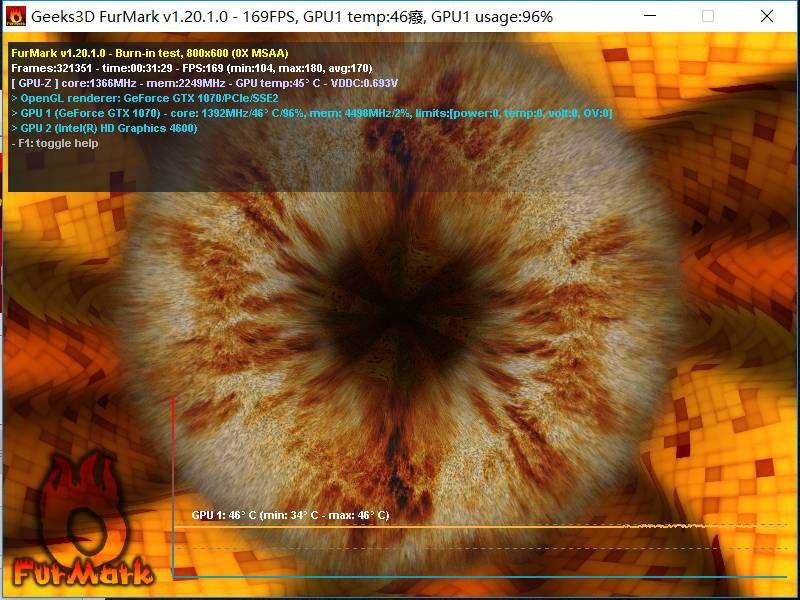800x600 pixels.
Task: Minimize the FurMark window
Action: pyautogui.click(x=650, y=16)
